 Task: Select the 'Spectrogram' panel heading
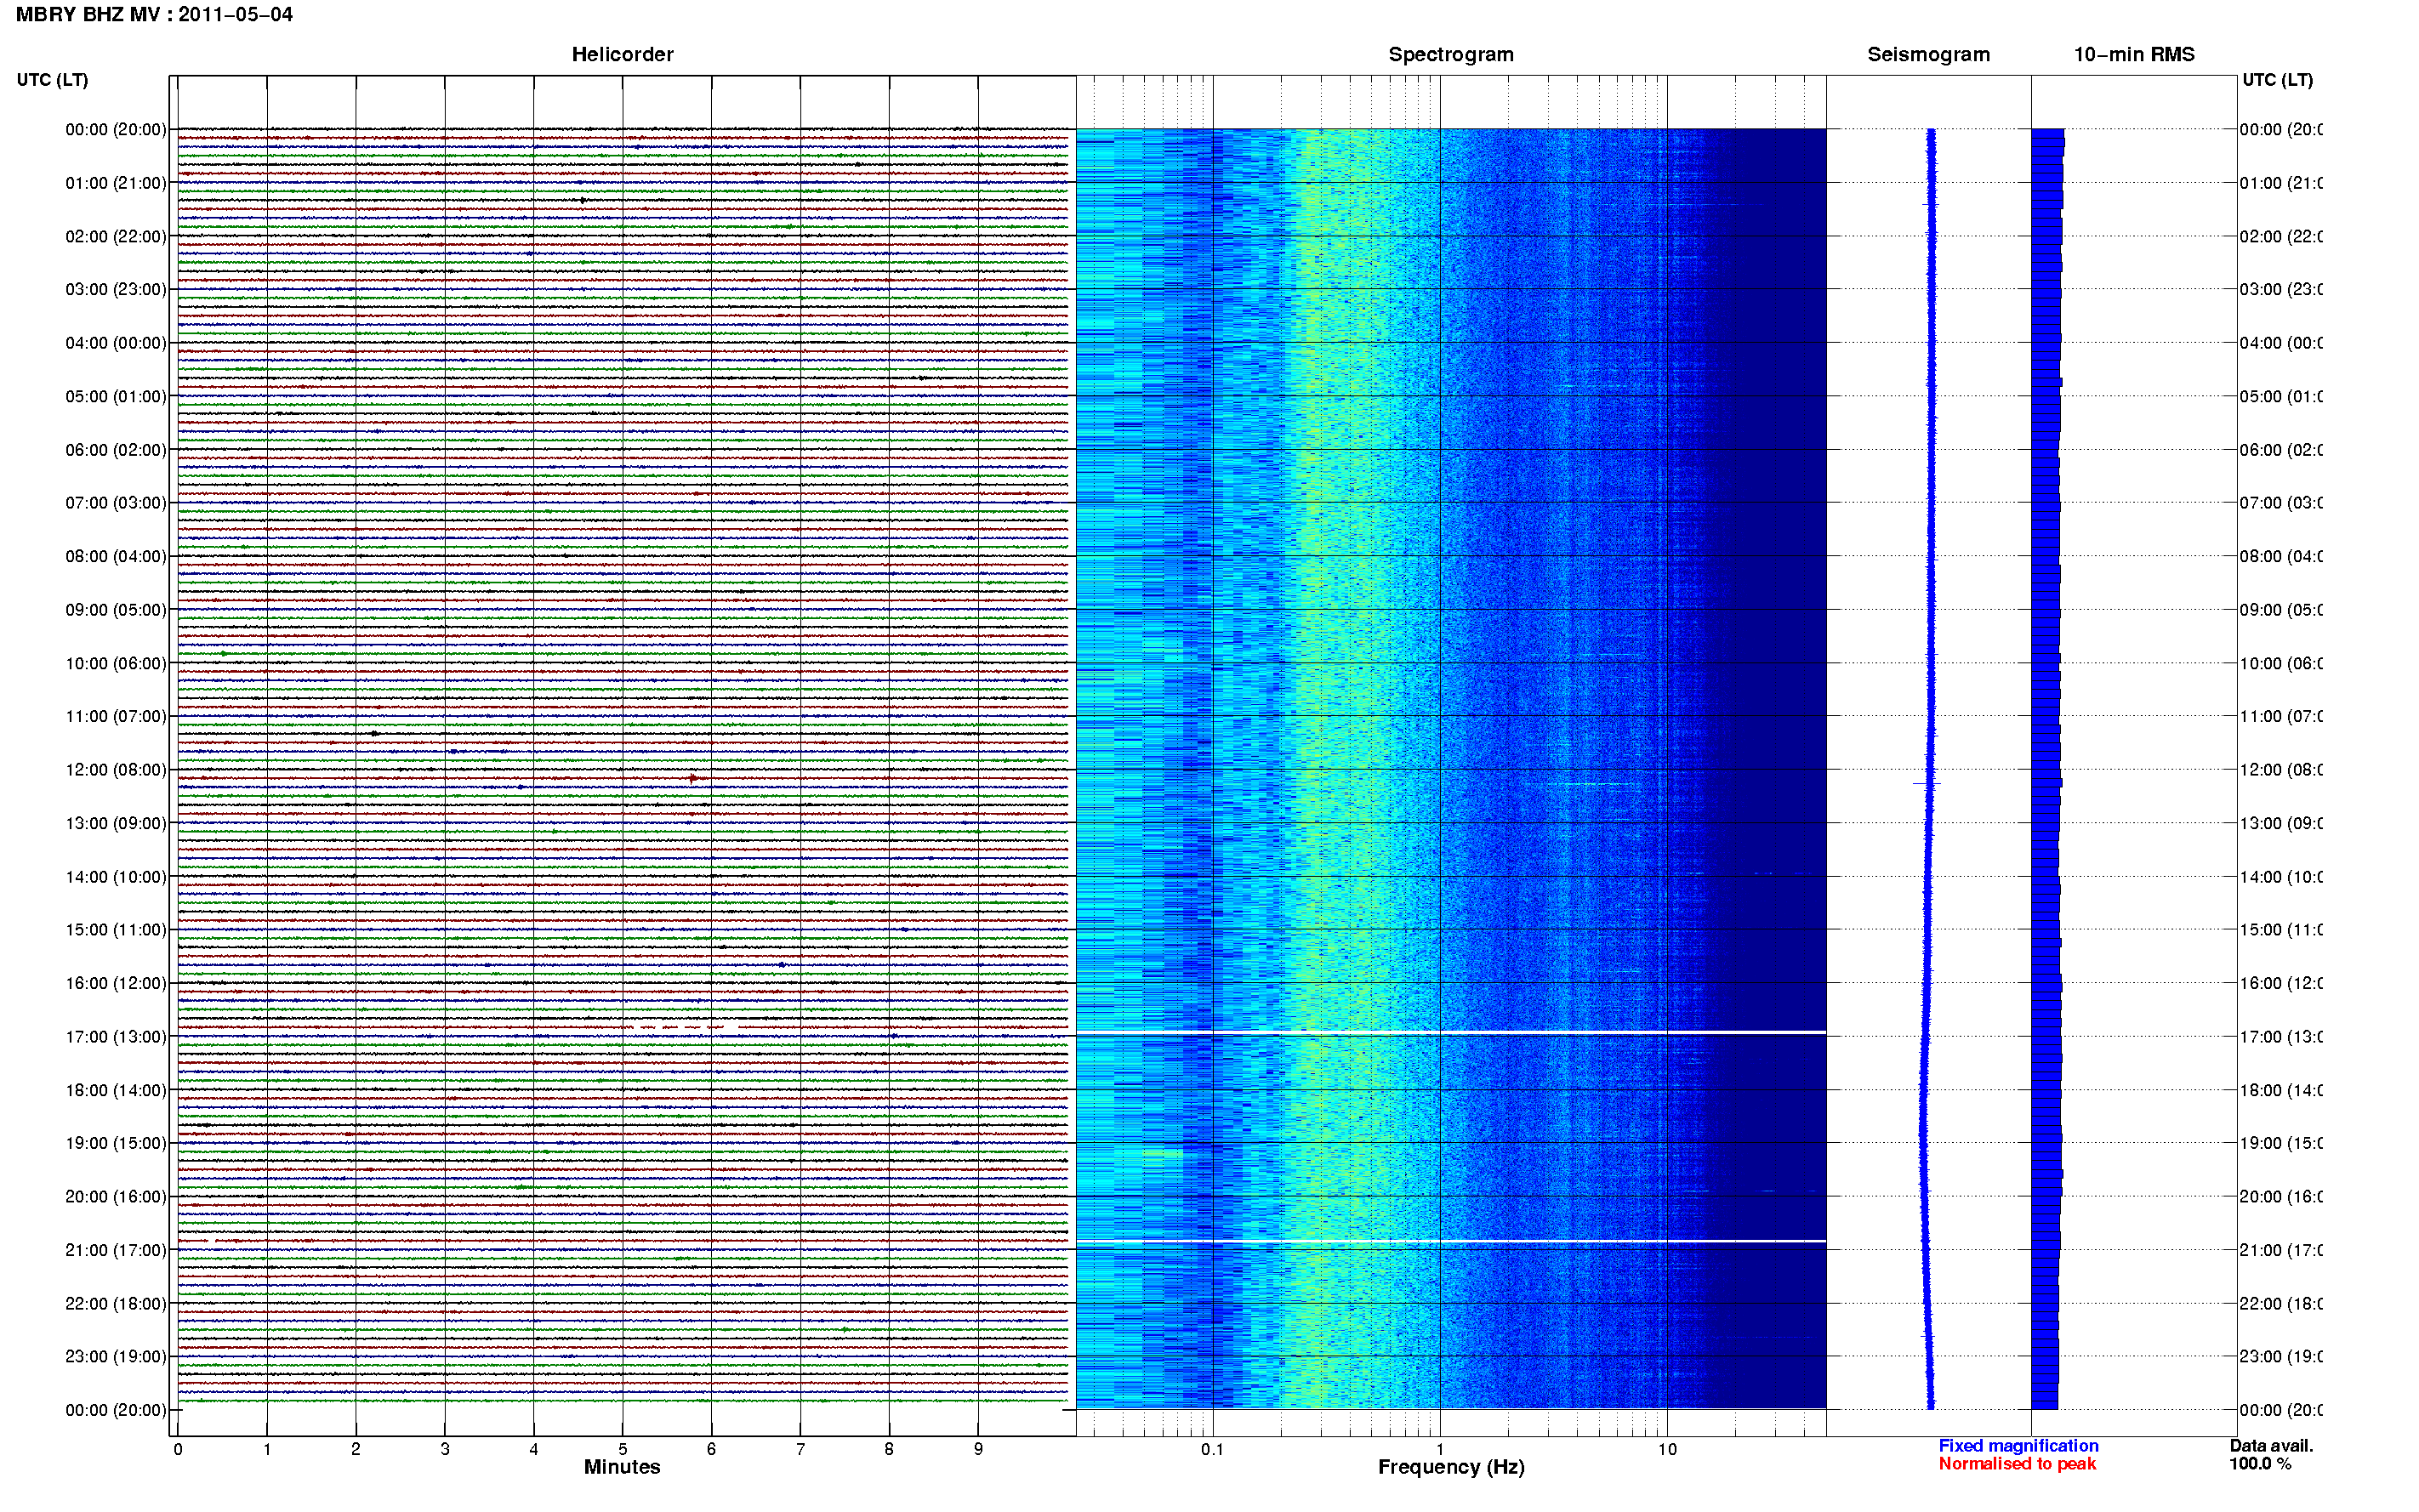pyautogui.click(x=1451, y=55)
